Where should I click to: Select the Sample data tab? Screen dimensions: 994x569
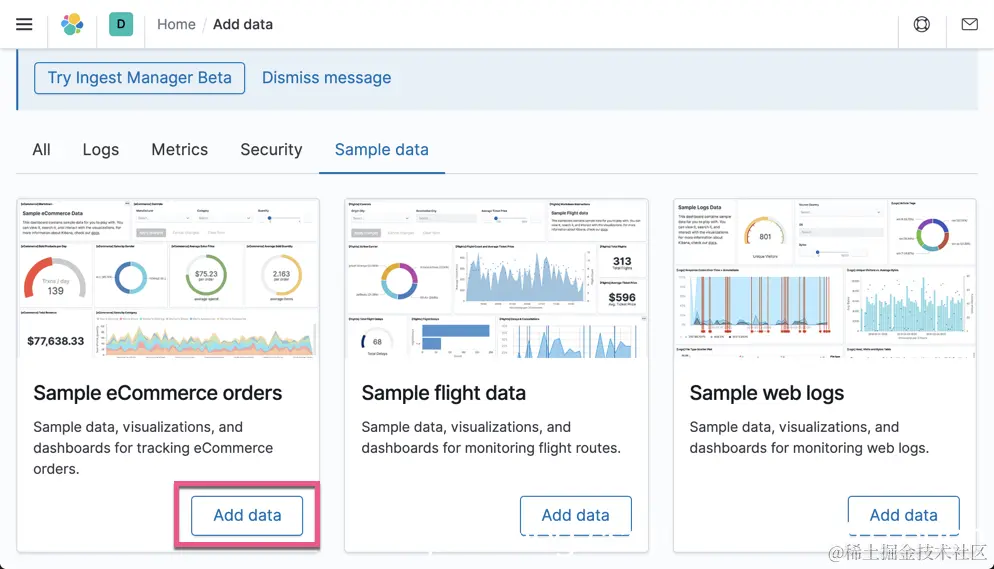381,150
